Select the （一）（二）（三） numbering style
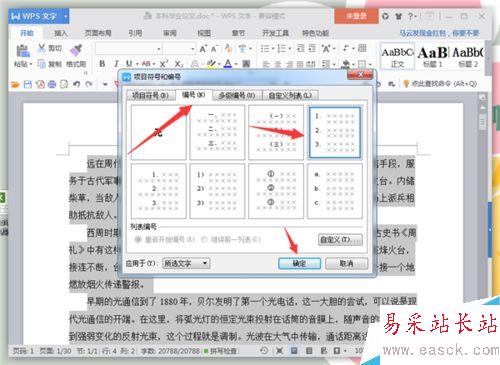 [x=276, y=132]
